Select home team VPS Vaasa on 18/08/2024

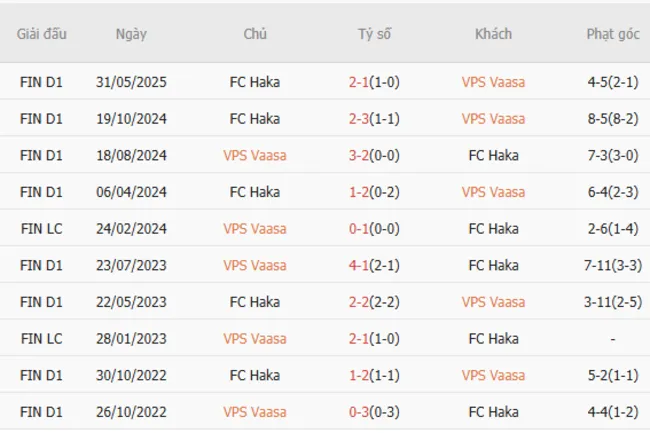pyautogui.click(x=255, y=155)
